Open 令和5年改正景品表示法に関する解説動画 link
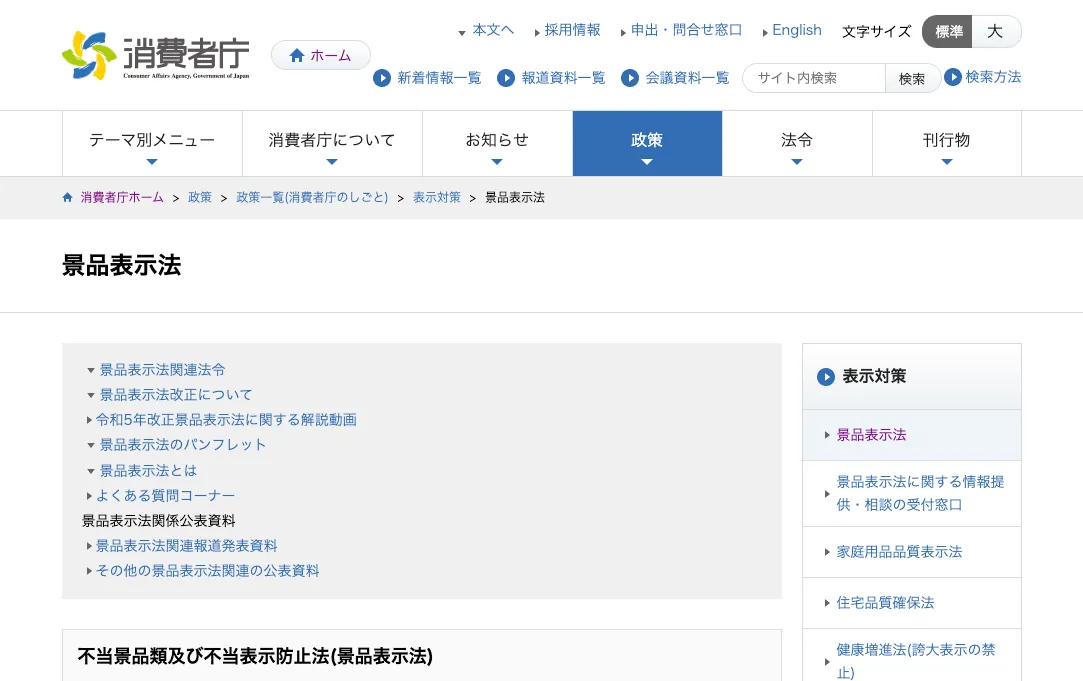1083x681 pixels. pyautogui.click(x=226, y=420)
